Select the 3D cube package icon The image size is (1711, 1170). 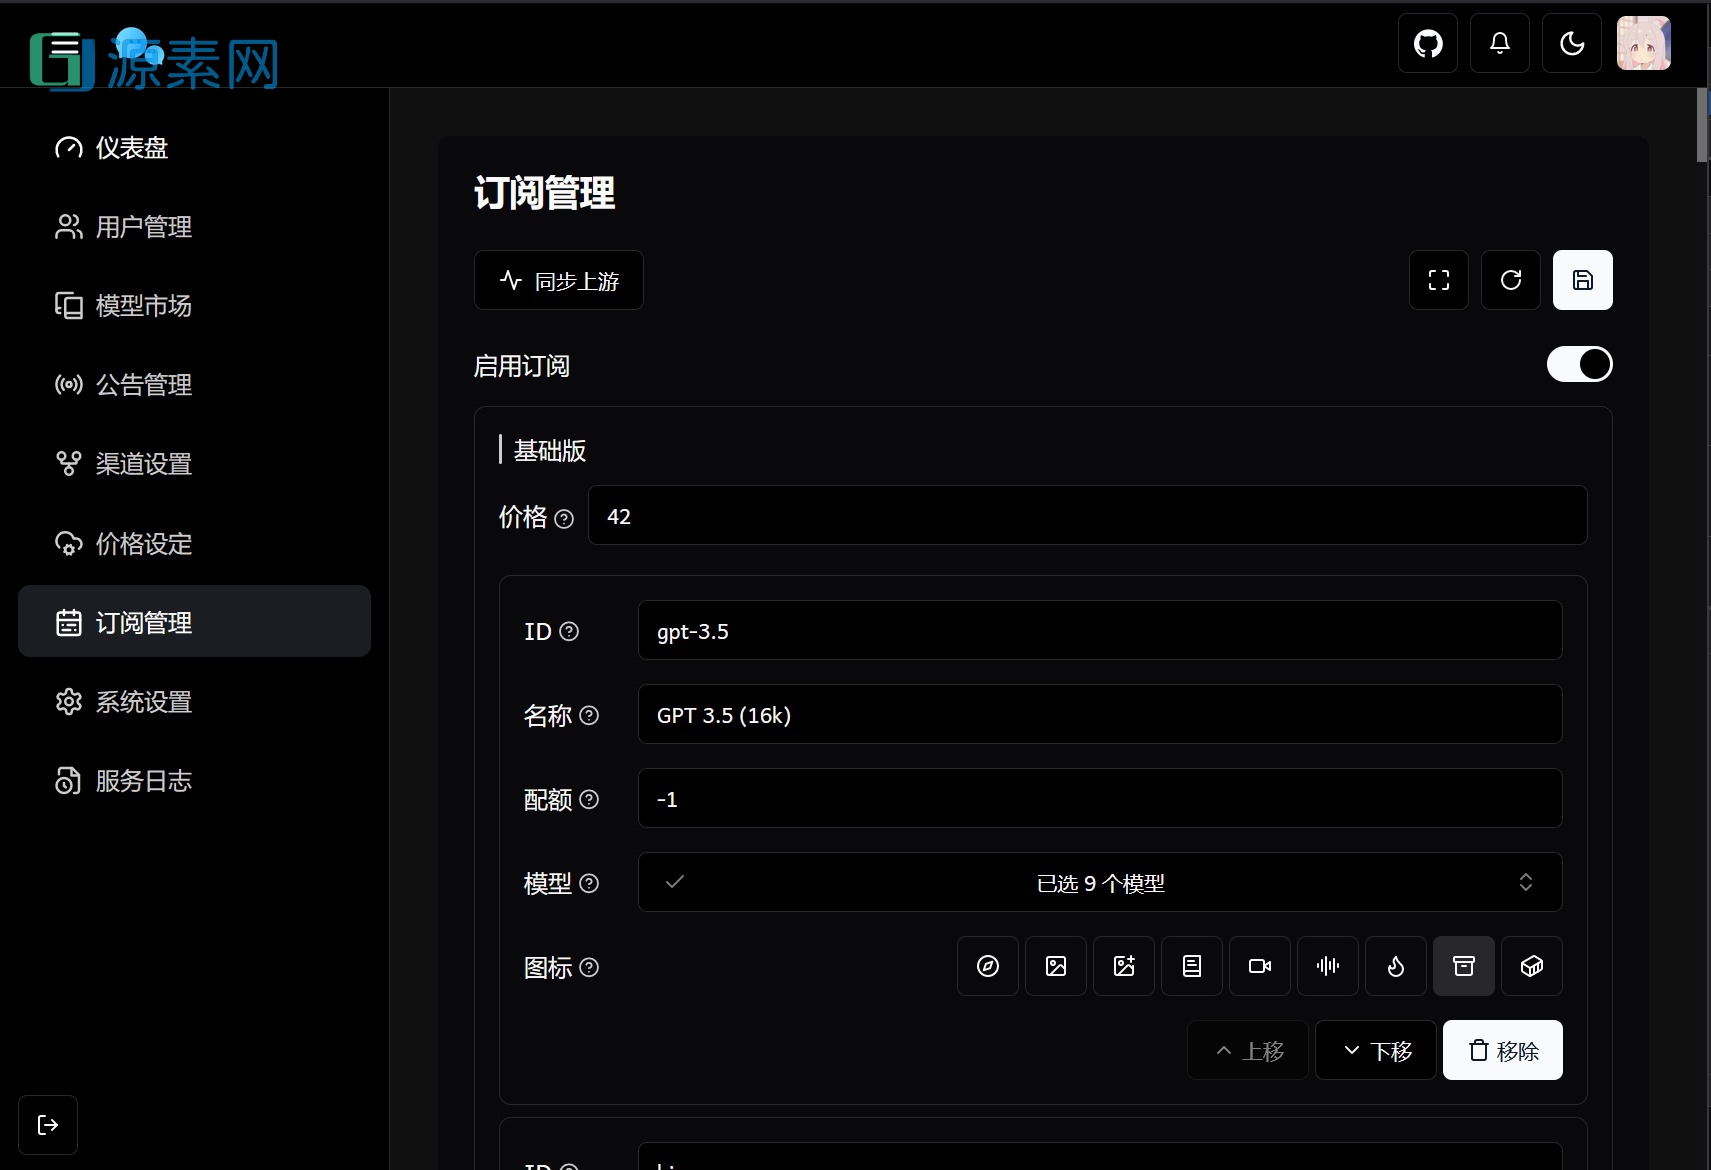tap(1531, 966)
